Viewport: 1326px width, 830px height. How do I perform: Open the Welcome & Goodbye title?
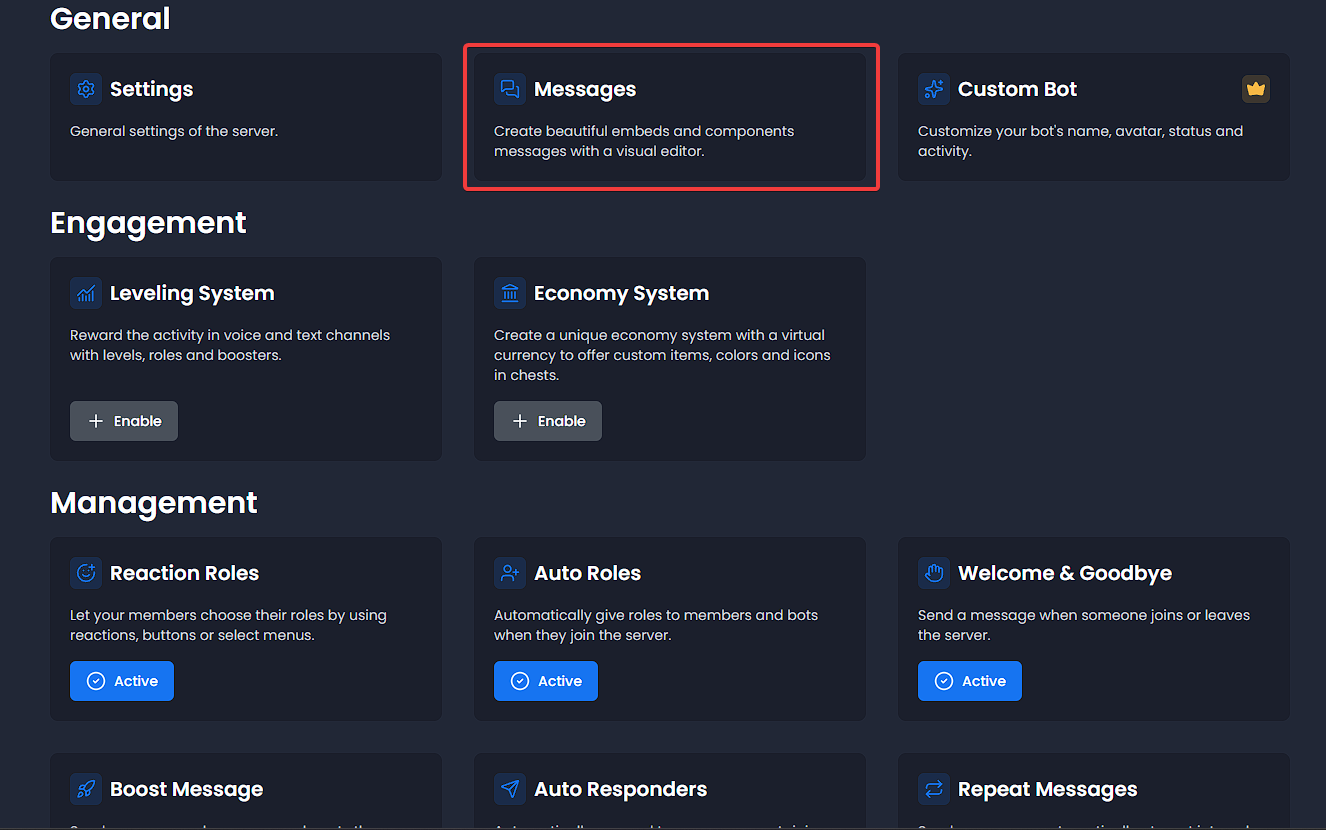click(x=1065, y=573)
